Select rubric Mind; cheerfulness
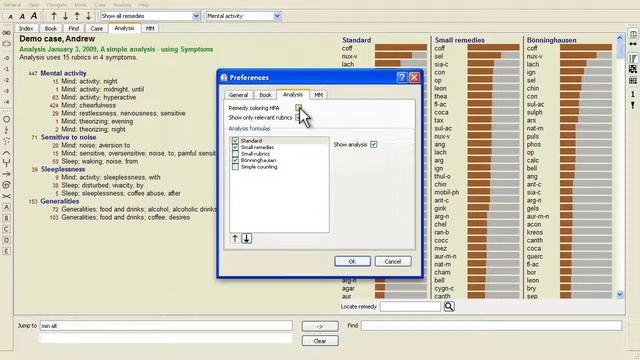The width and height of the screenshot is (640, 360). pyautogui.click(x=89, y=105)
